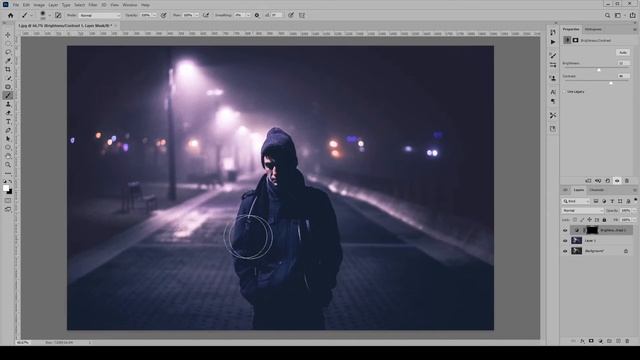Hide Layer 1 visibility eye

pos(565,241)
